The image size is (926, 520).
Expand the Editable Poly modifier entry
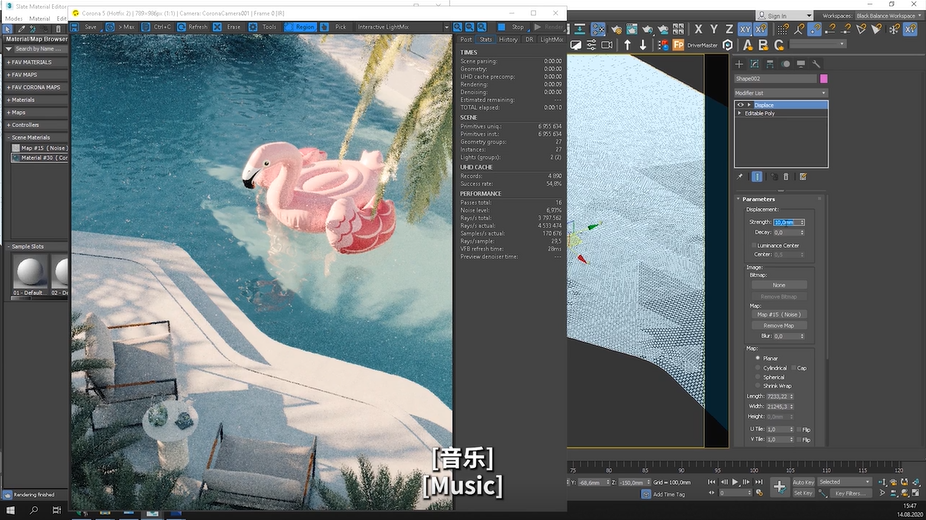740,113
